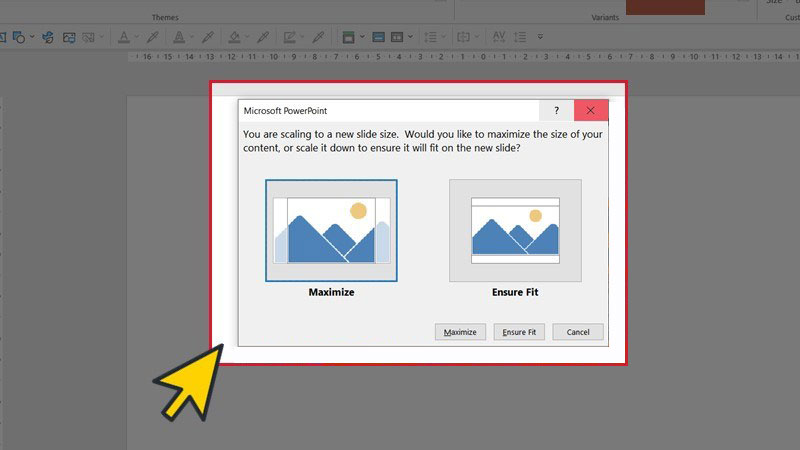Close the Microsoft PowerPoint dialog
Screen dimensions: 800x450
coord(591,110)
